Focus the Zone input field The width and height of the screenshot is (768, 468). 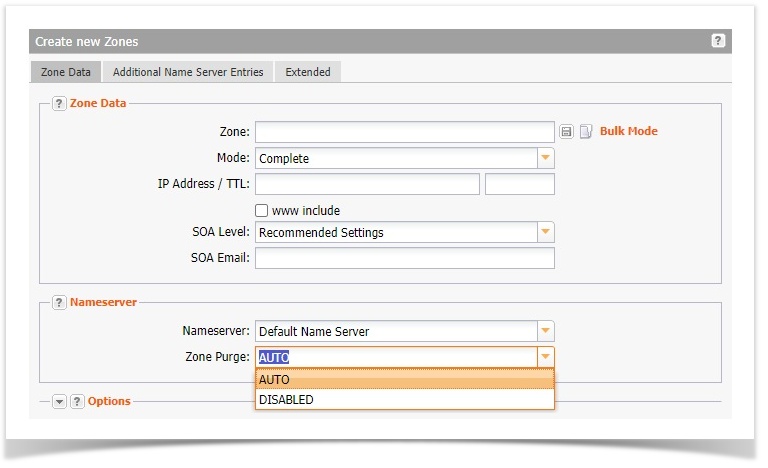405,132
